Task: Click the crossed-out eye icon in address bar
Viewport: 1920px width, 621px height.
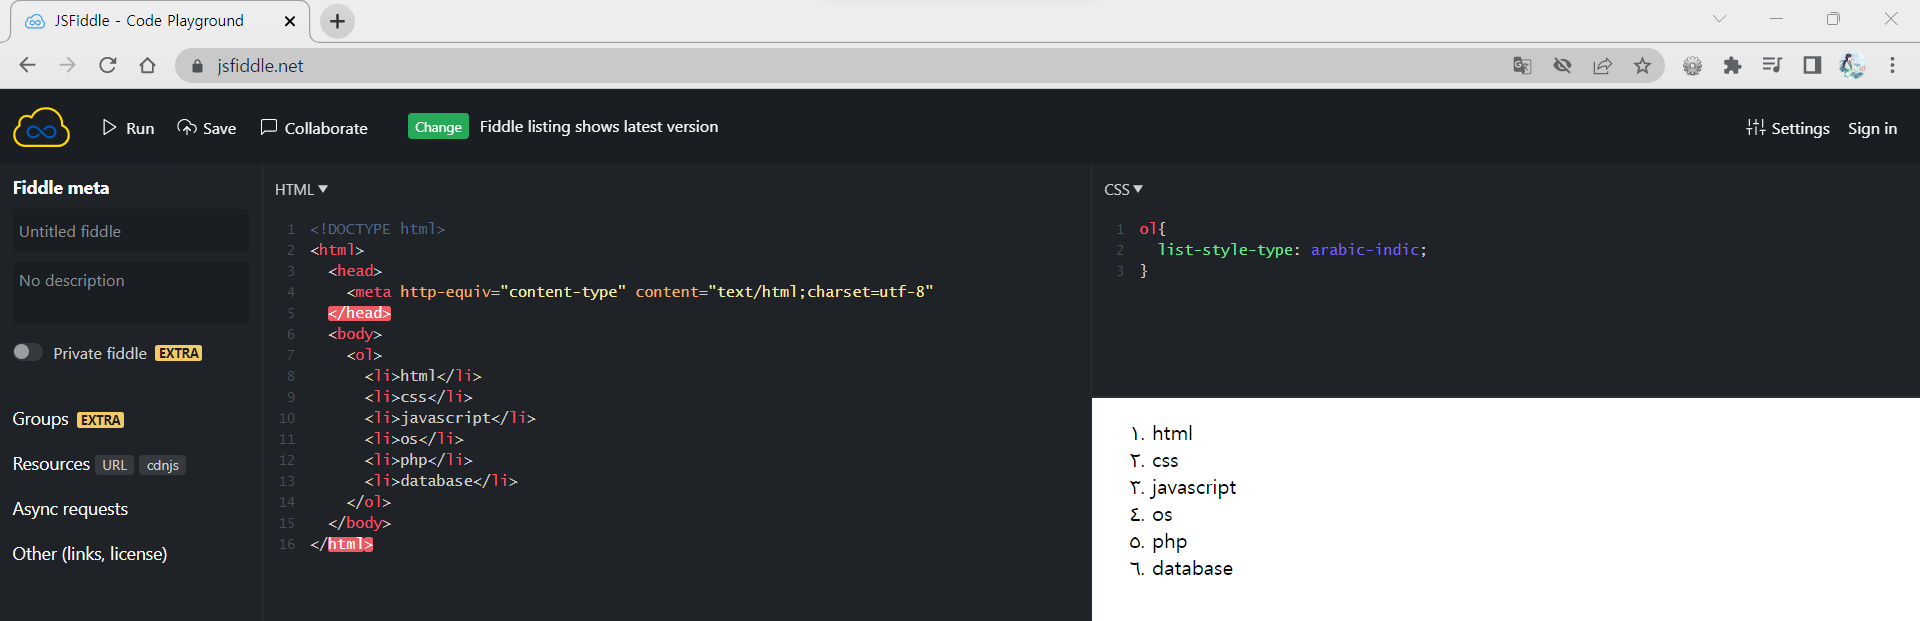Action: pyautogui.click(x=1562, y=66)
